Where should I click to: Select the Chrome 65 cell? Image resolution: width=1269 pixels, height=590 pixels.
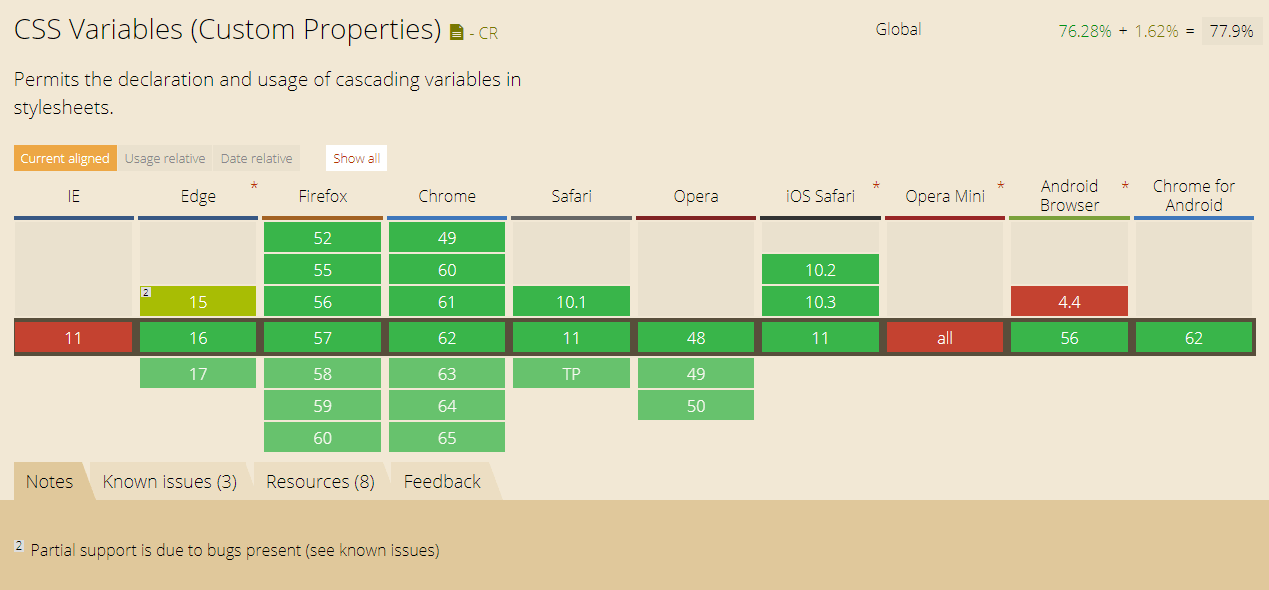click(447, 438)
